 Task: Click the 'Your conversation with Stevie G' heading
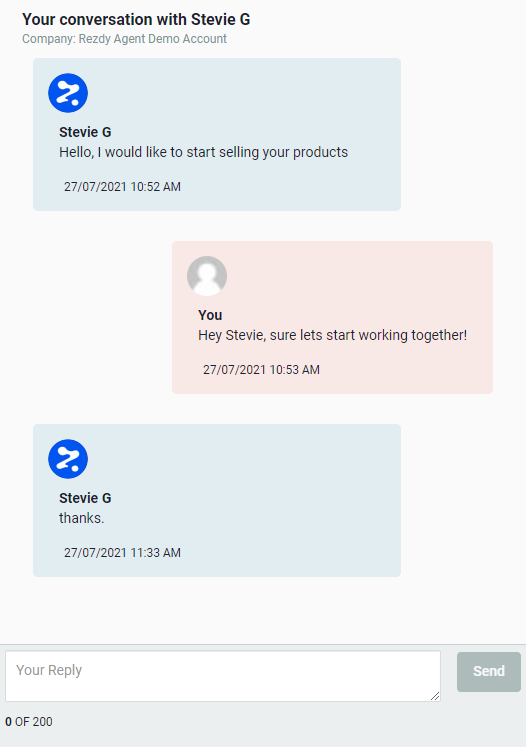(x=136, y=20)
